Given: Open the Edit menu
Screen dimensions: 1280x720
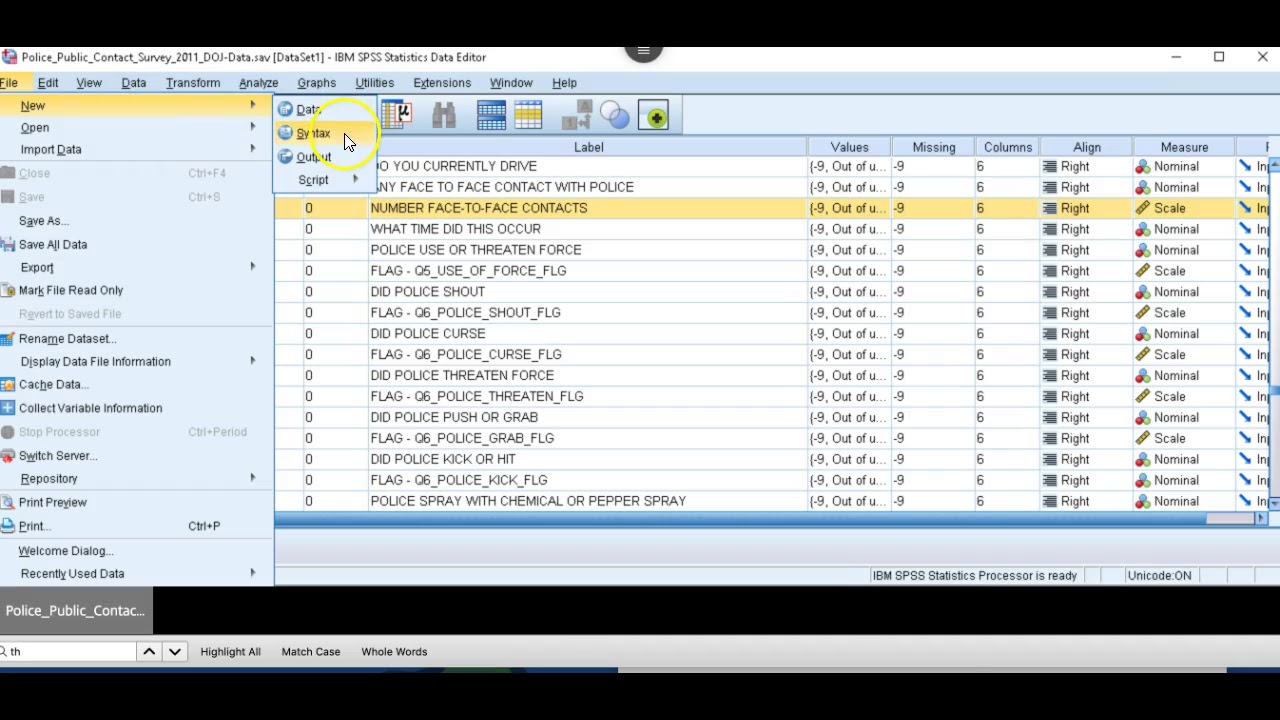Looking at the screenshot, I should pyautogui.click(x=48, y=83).
